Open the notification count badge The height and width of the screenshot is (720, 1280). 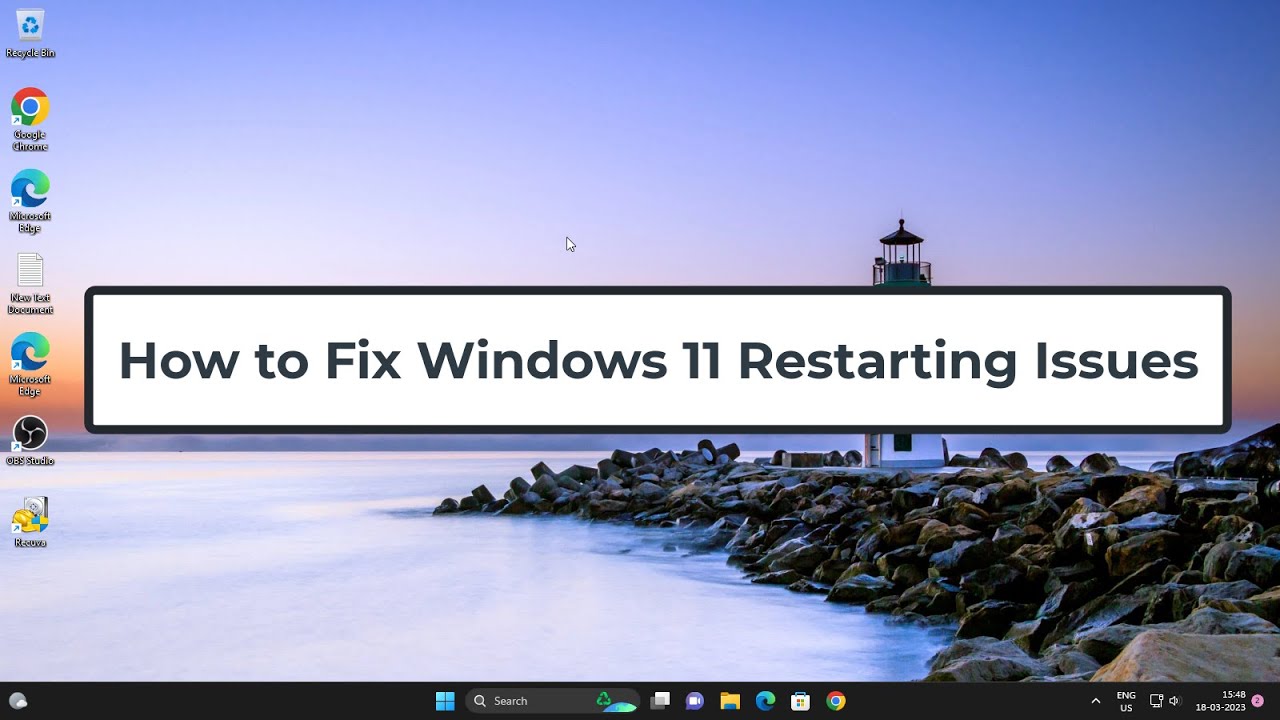pyautogui.click(x=1257, y=700)
